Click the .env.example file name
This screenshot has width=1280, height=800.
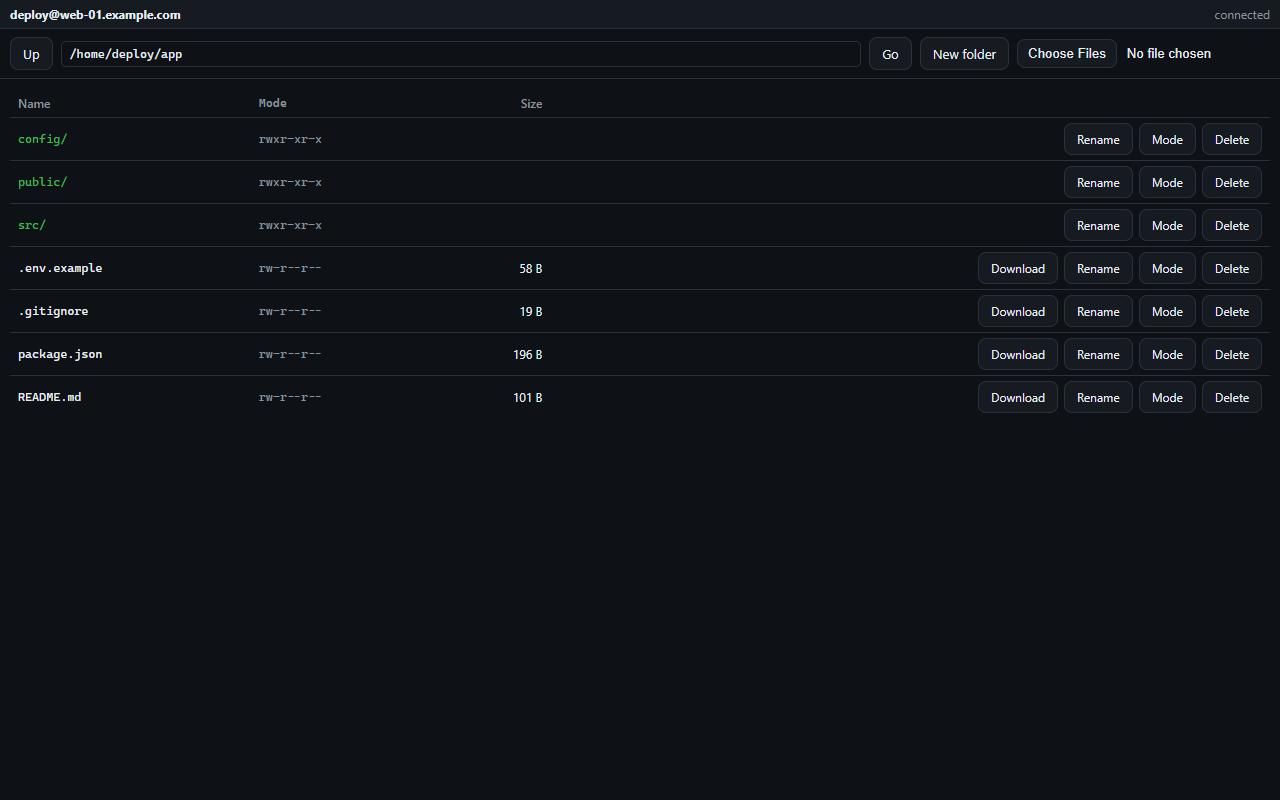[60, 268]
